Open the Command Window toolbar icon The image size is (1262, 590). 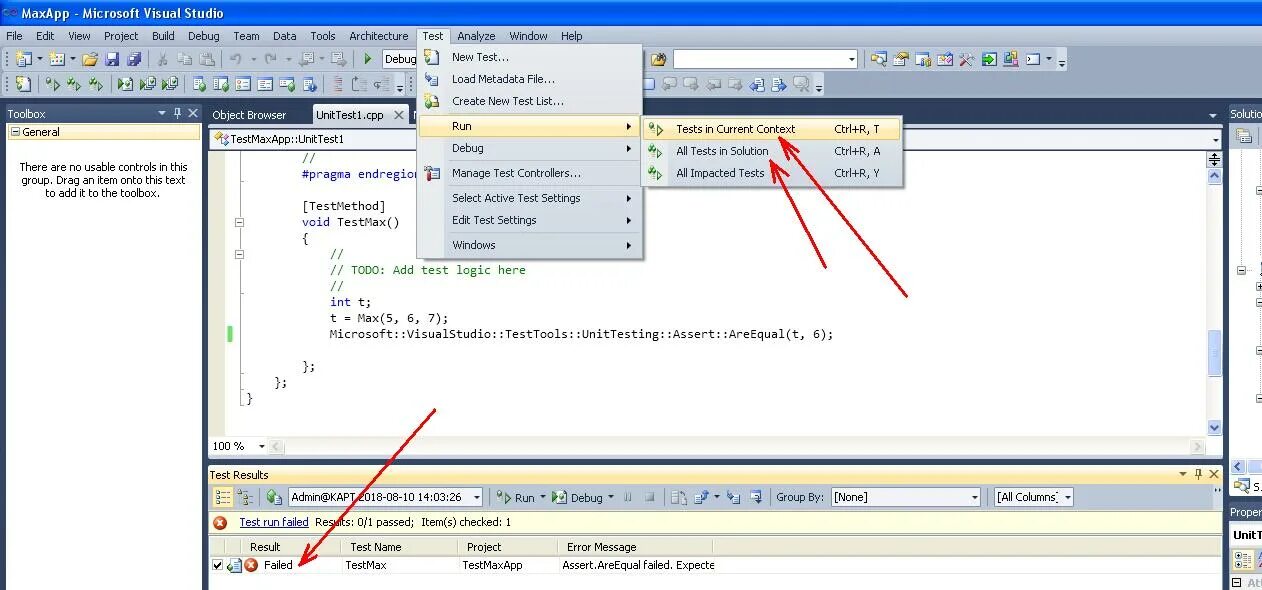pyautogui.click(x=1032, y=59)
